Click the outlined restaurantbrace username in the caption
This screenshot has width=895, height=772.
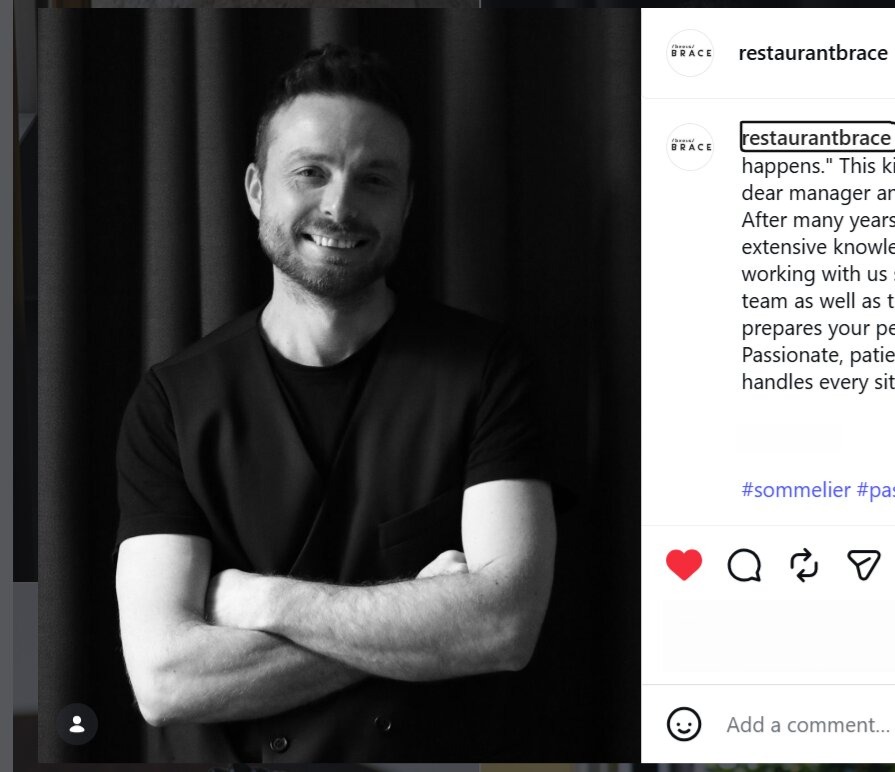coord(815,138)
